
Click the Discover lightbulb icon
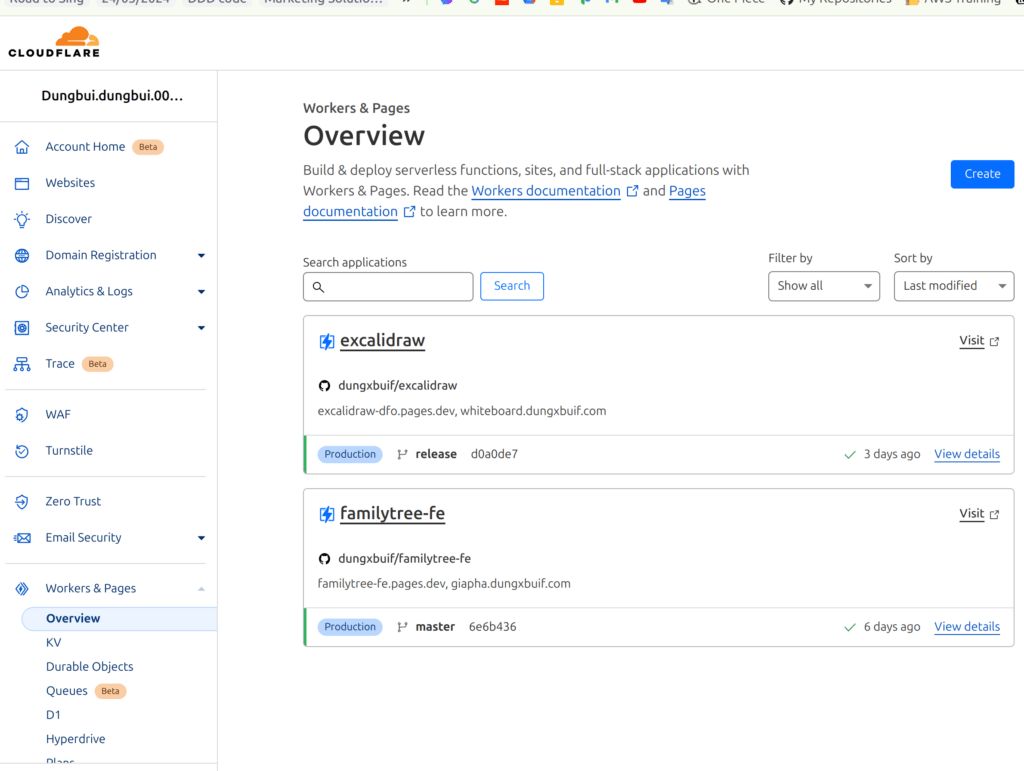[22, 219]
